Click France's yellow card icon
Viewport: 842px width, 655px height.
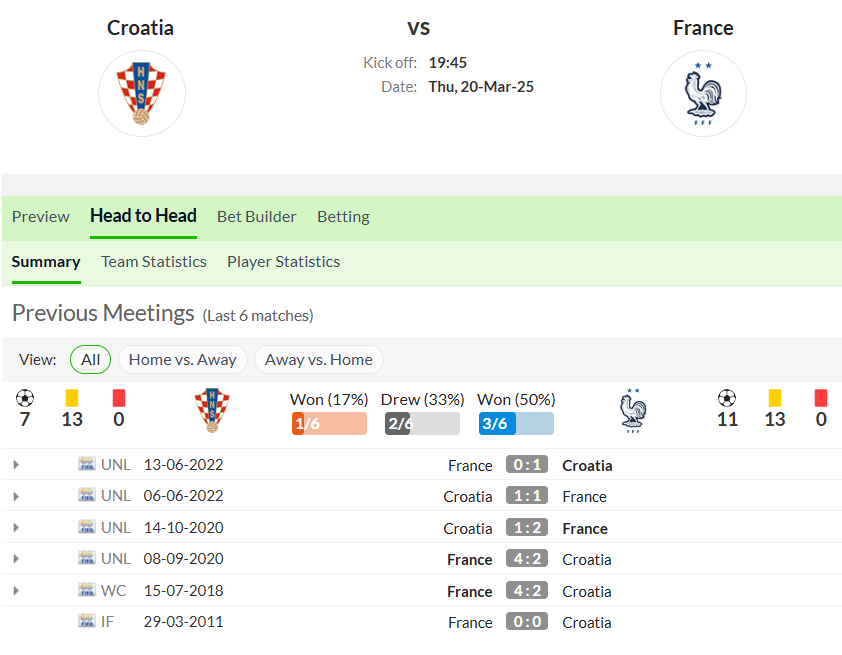(x=775, y=398)
